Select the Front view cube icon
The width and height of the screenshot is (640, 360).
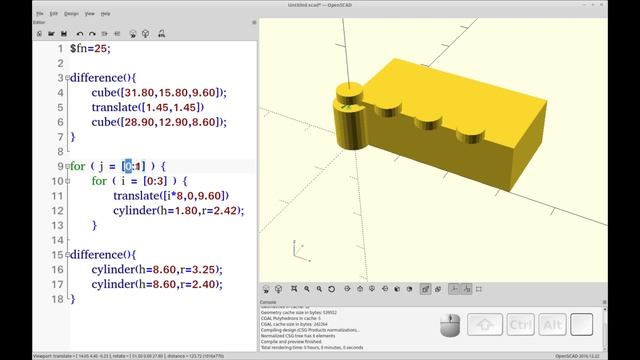397,289
